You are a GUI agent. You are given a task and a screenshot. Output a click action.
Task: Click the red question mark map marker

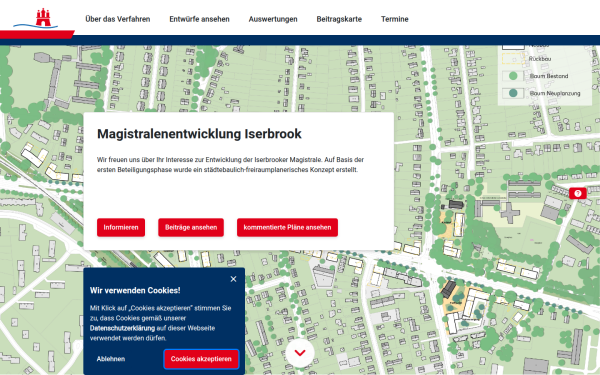coord(577,193)
